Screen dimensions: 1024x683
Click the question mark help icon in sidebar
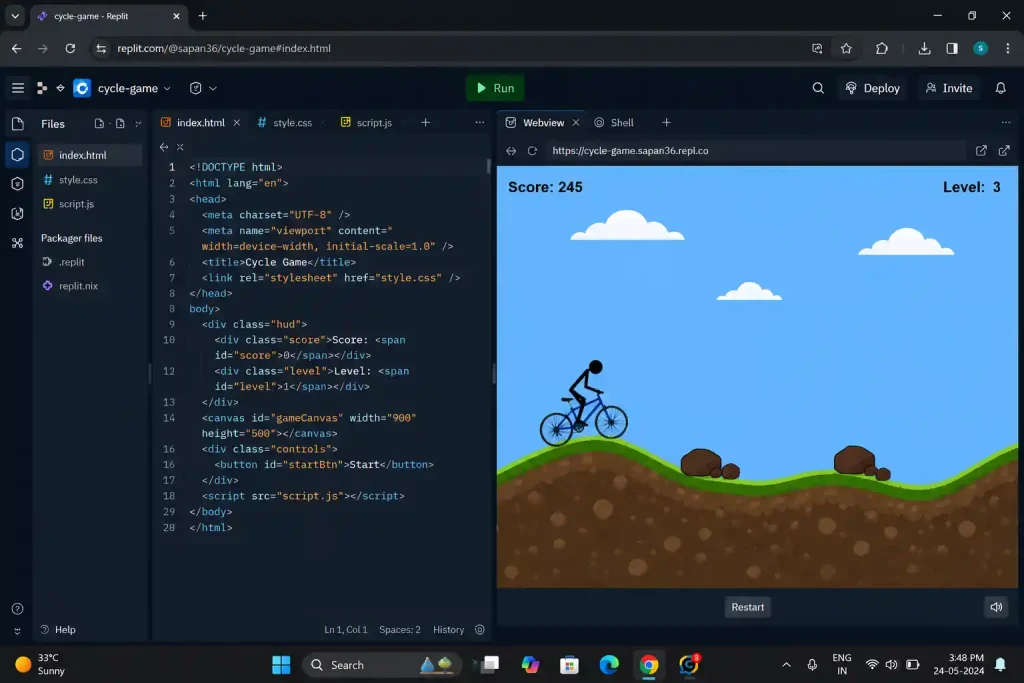point(18,609)
